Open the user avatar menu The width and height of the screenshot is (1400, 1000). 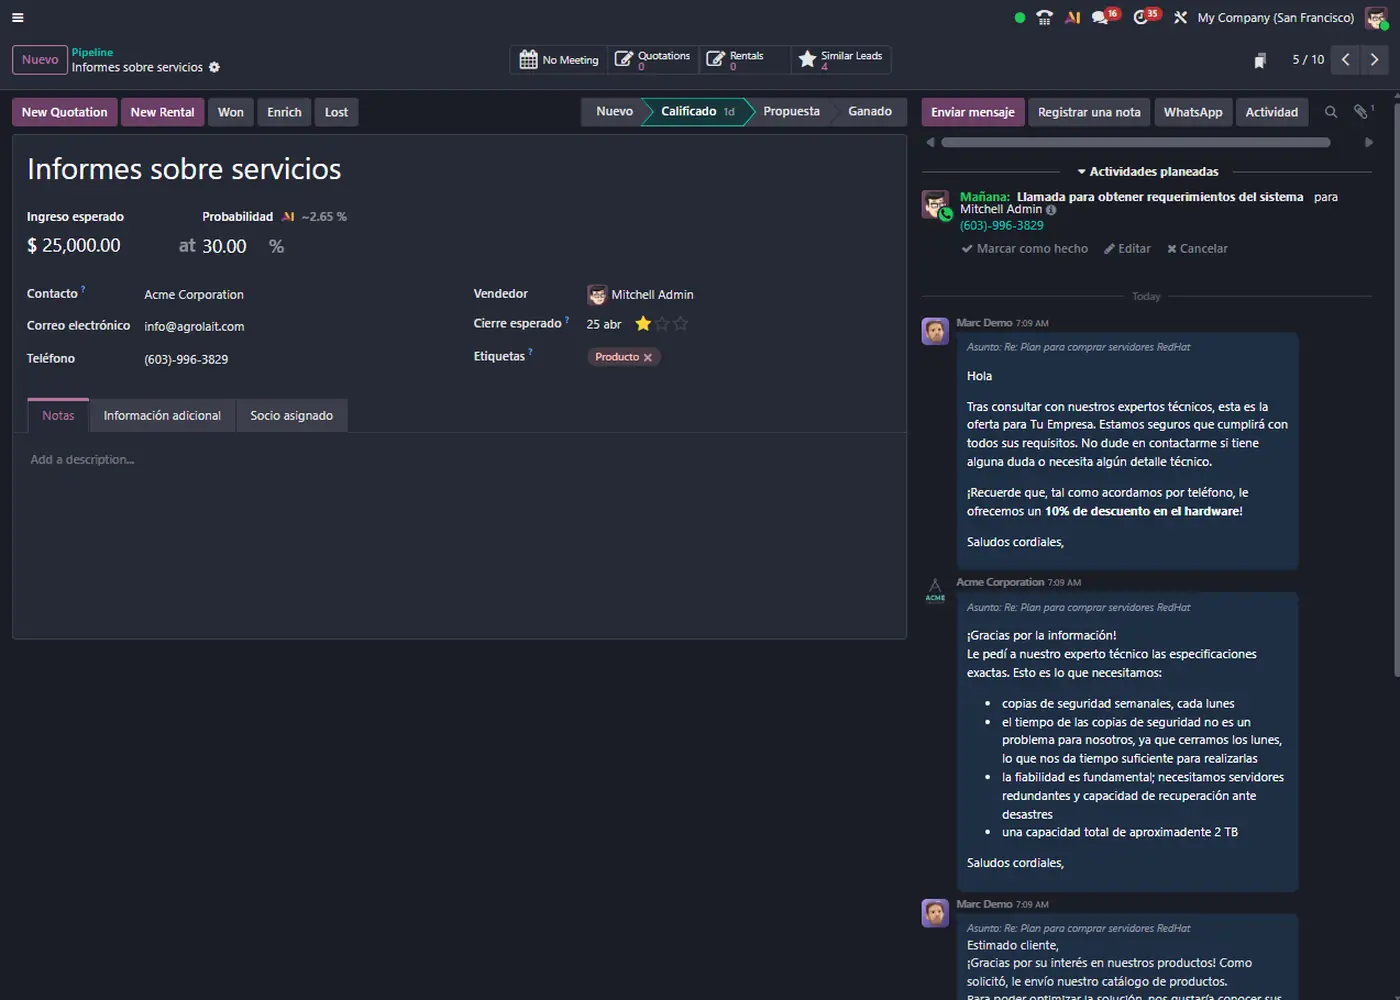tap(1376, 17)
